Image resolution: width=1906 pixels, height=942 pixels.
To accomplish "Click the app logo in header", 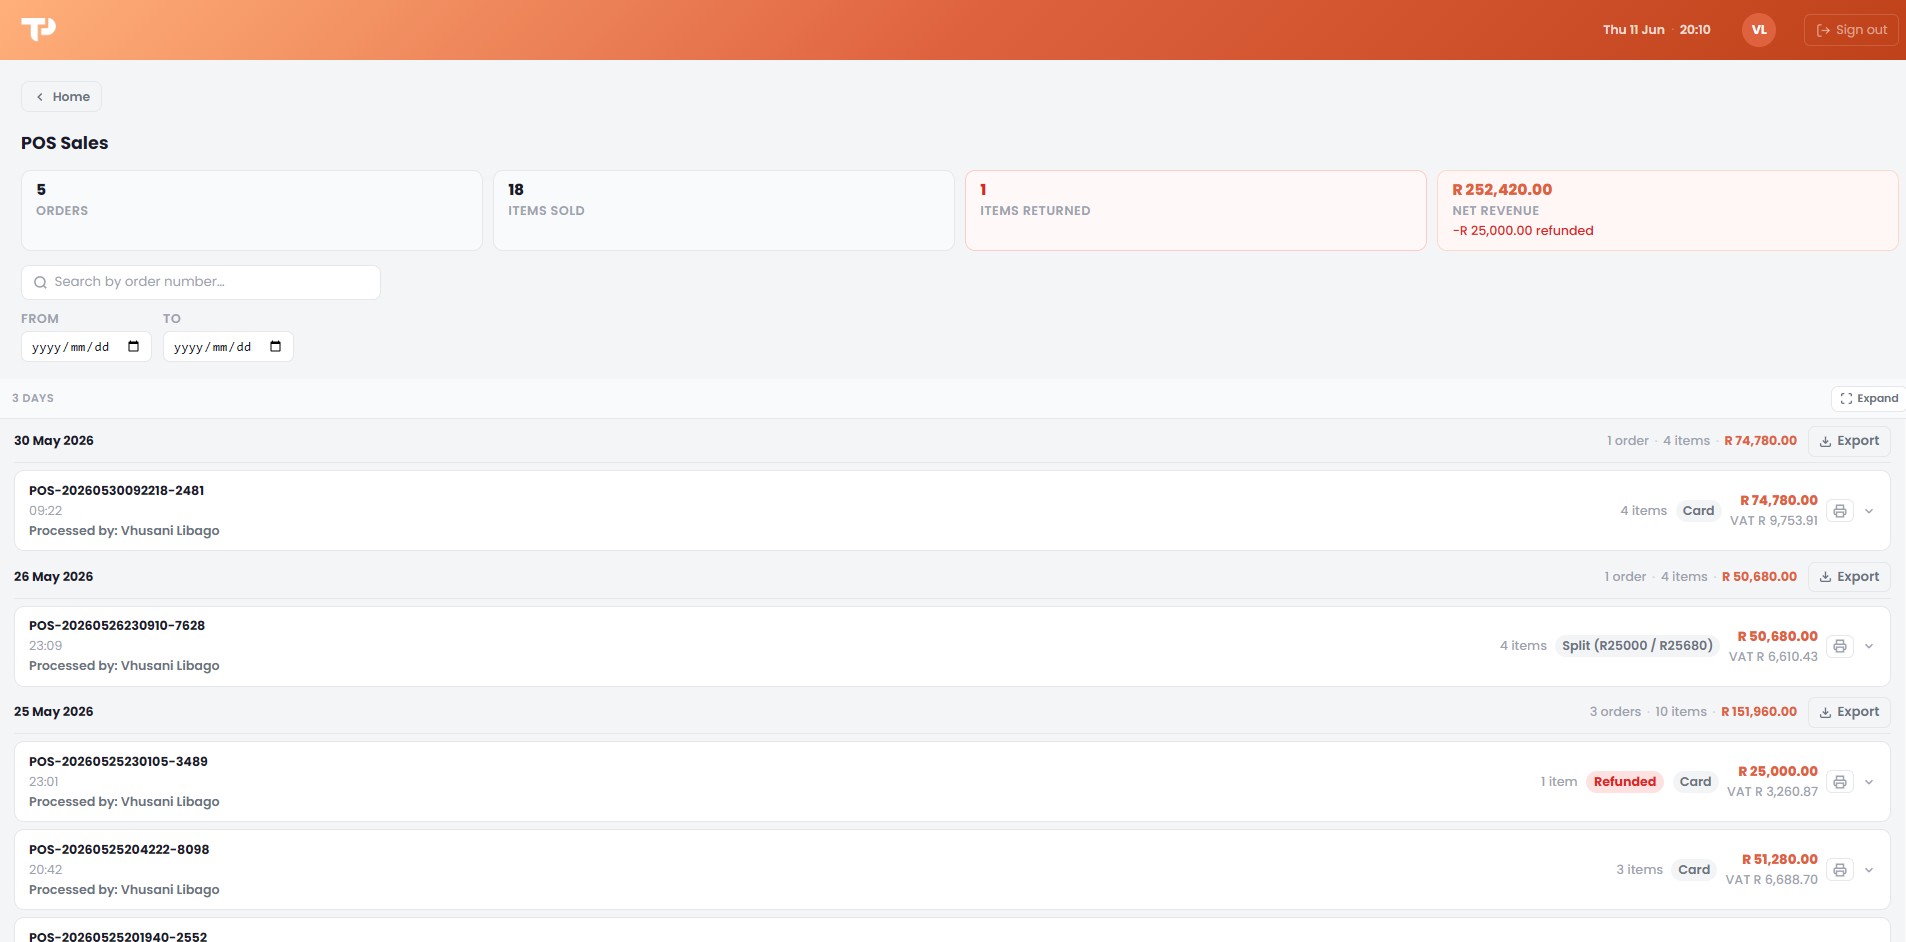I will (39, 29).
